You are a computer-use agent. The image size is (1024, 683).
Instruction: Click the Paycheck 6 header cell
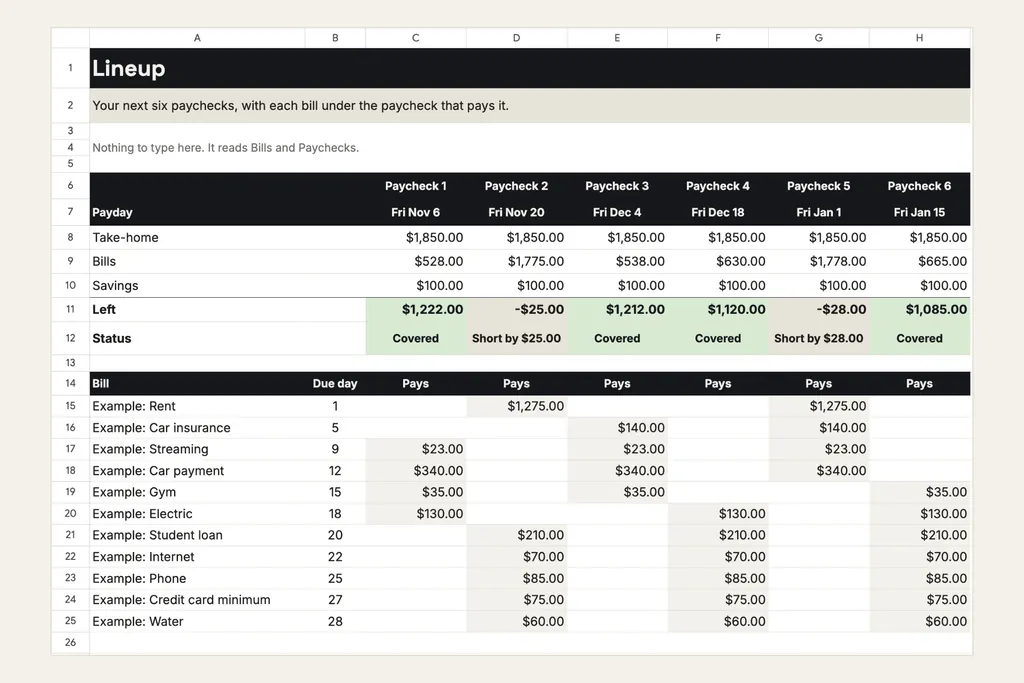coord(920,186)
